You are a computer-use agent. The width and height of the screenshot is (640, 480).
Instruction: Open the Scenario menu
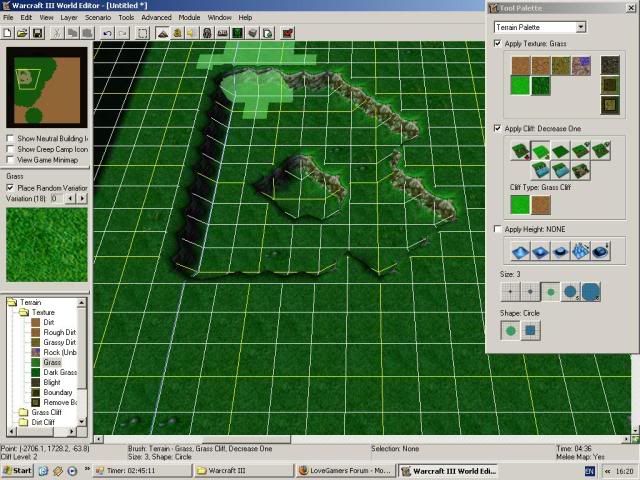98,18
